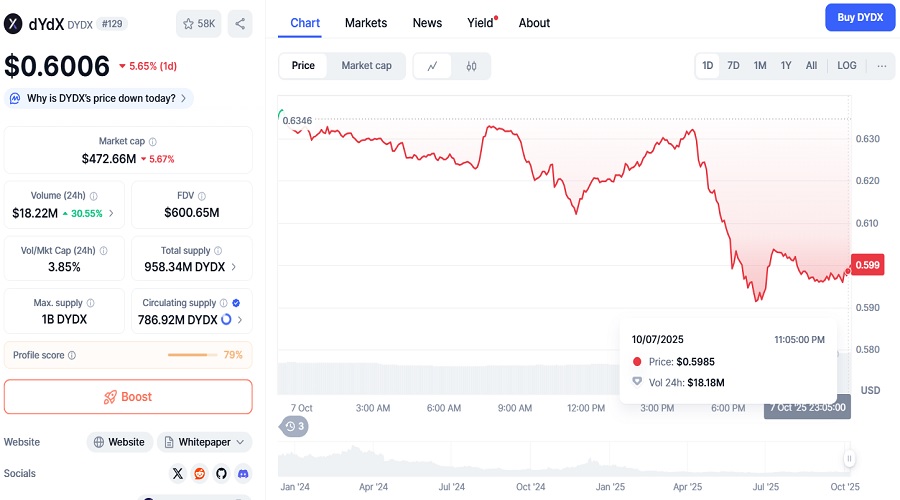The width and height of the screenshot is (900, 500).
Task: Expand the Whitepaper dropdown
Action: tap(204, 442)
